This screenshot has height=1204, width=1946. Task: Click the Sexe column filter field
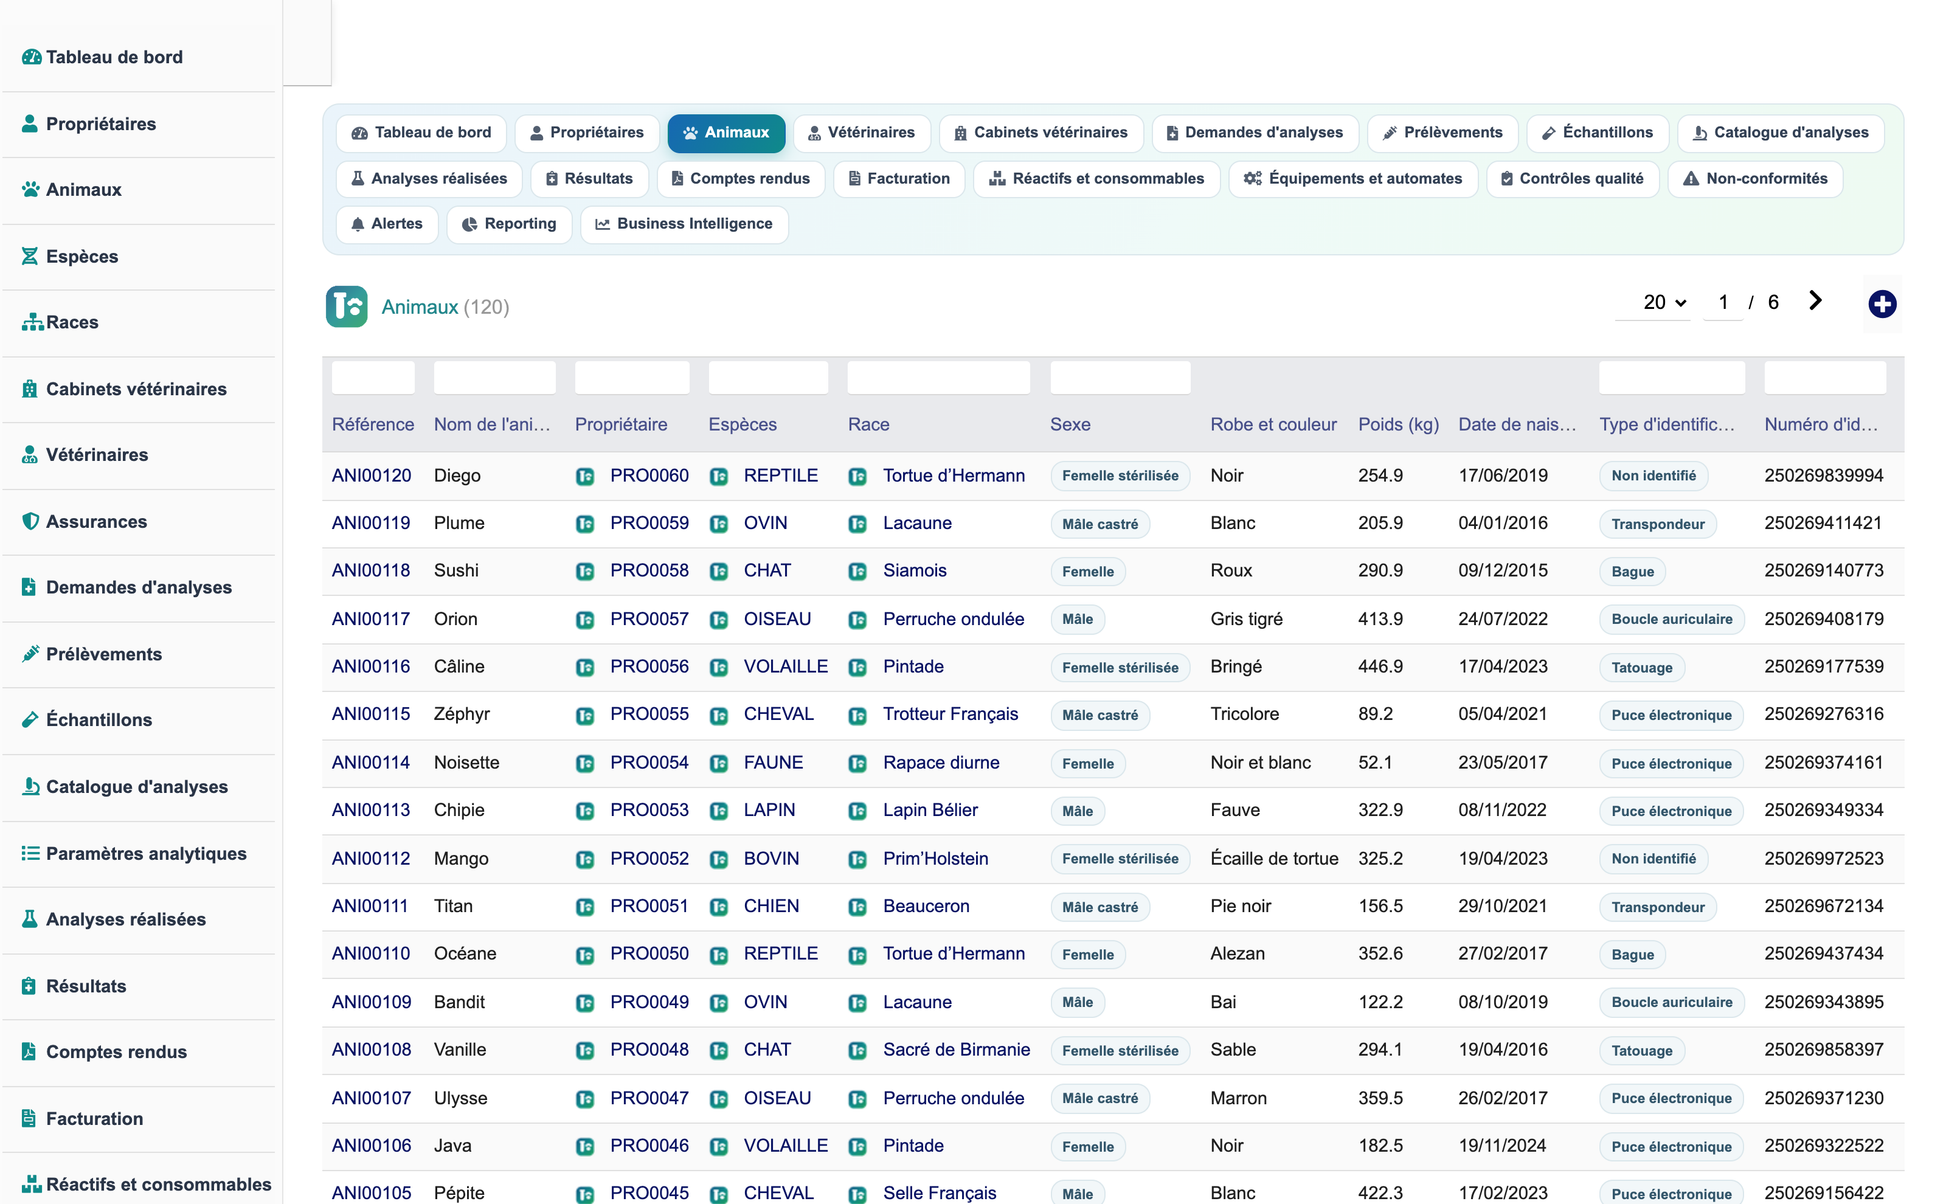point(1120,378)
